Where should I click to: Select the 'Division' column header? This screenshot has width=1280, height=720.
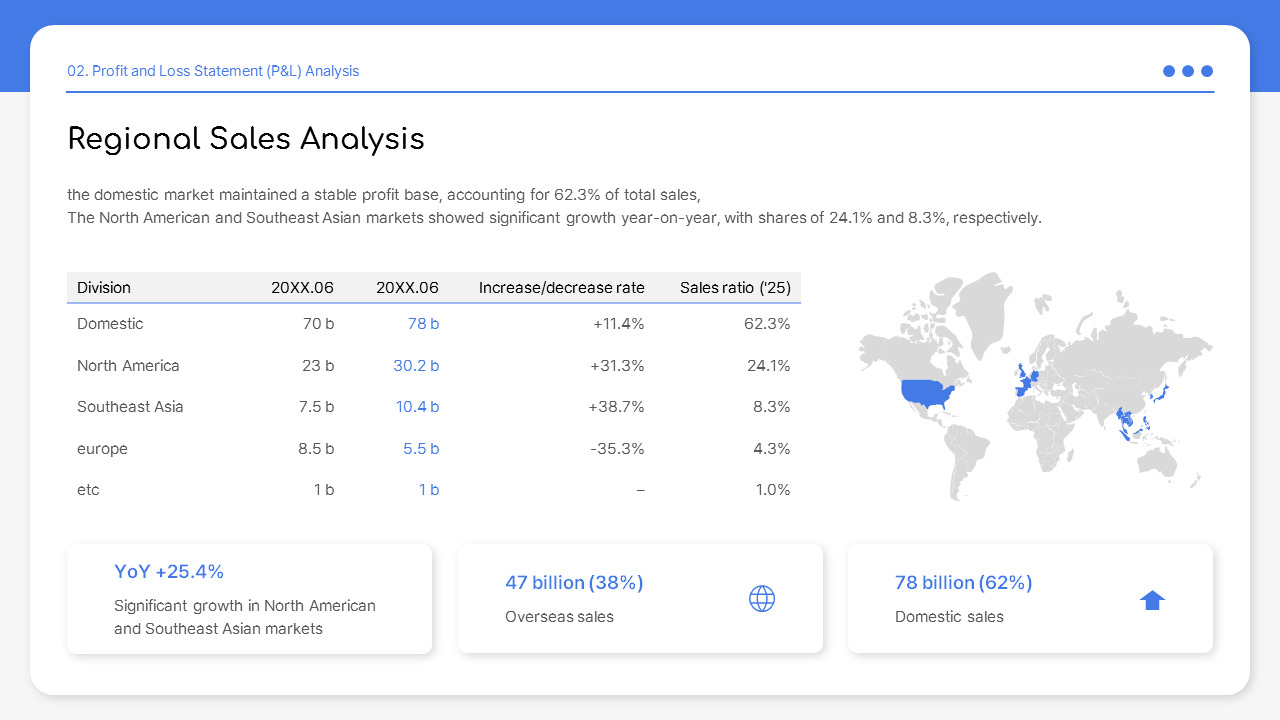(104, 287)
